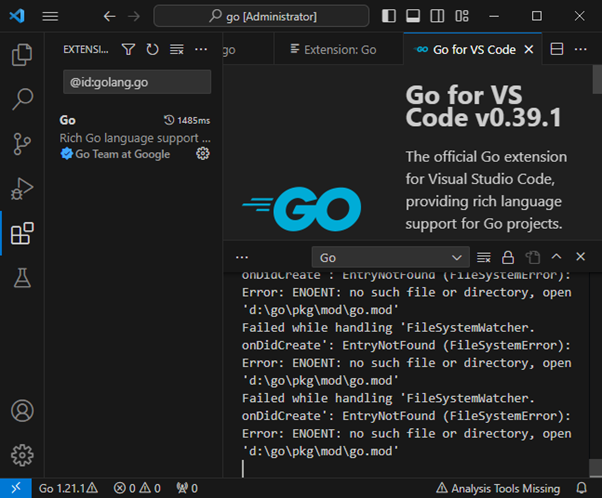The image size is (602, 498).
Task: Open the hamburger application menu
Action: coord(50,17)
